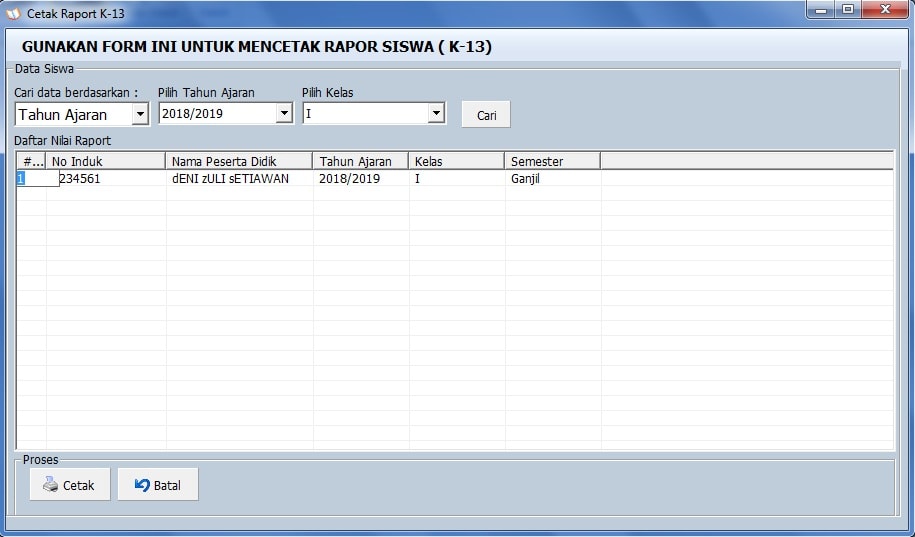This screenshot has height=537, width=915.
Task: Click the Ganjil semester cell
Action: click(525, 179)
